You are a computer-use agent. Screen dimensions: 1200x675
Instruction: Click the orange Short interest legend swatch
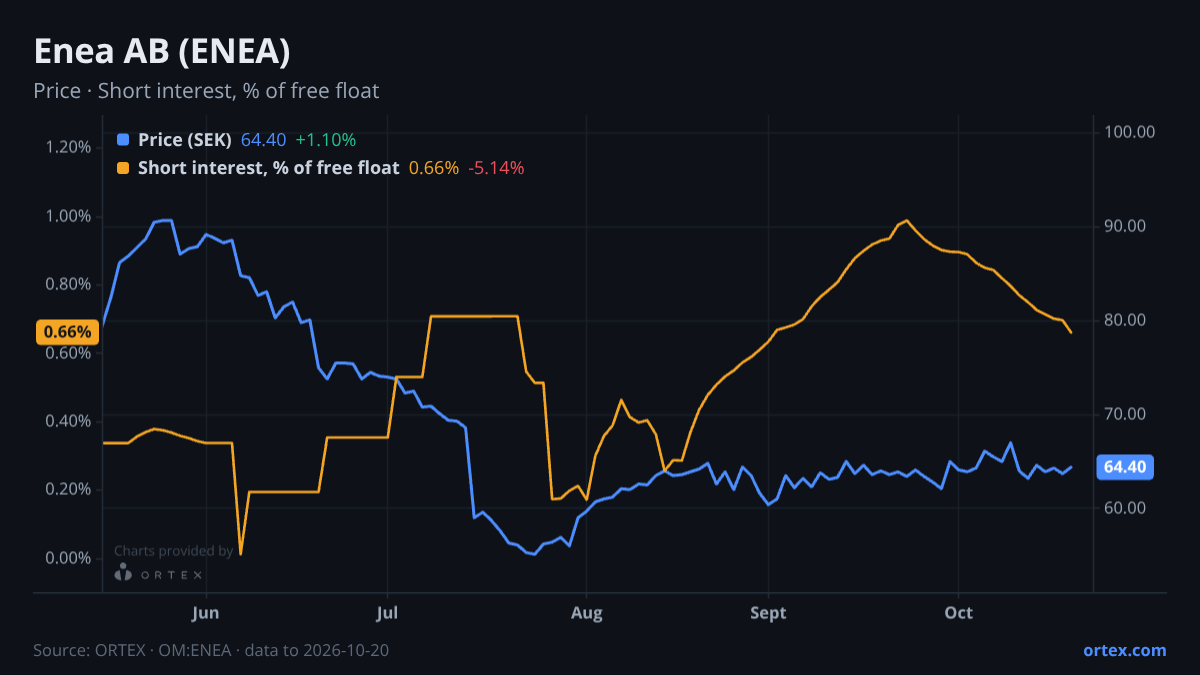(123, 168)
